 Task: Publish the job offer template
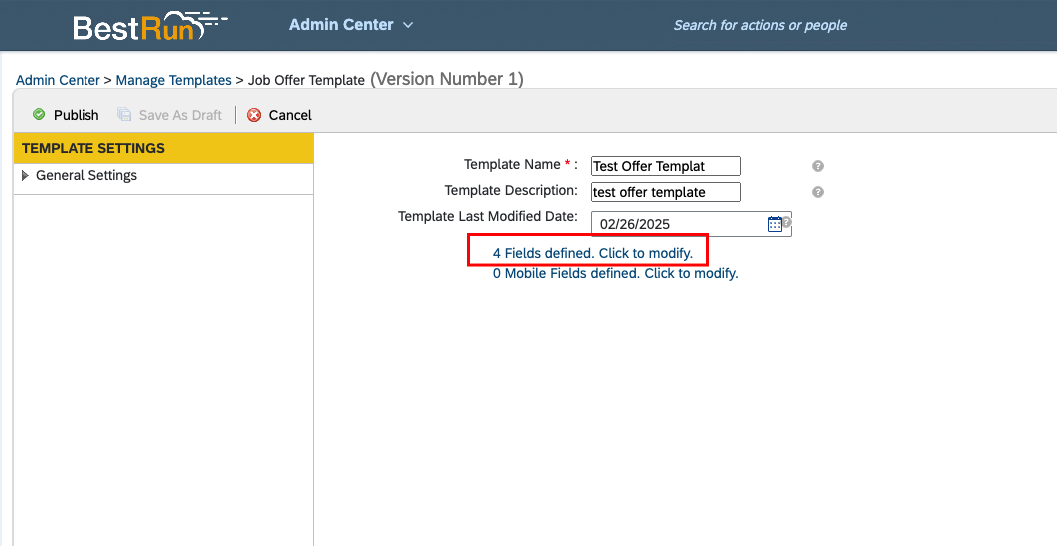click(66, 115)
